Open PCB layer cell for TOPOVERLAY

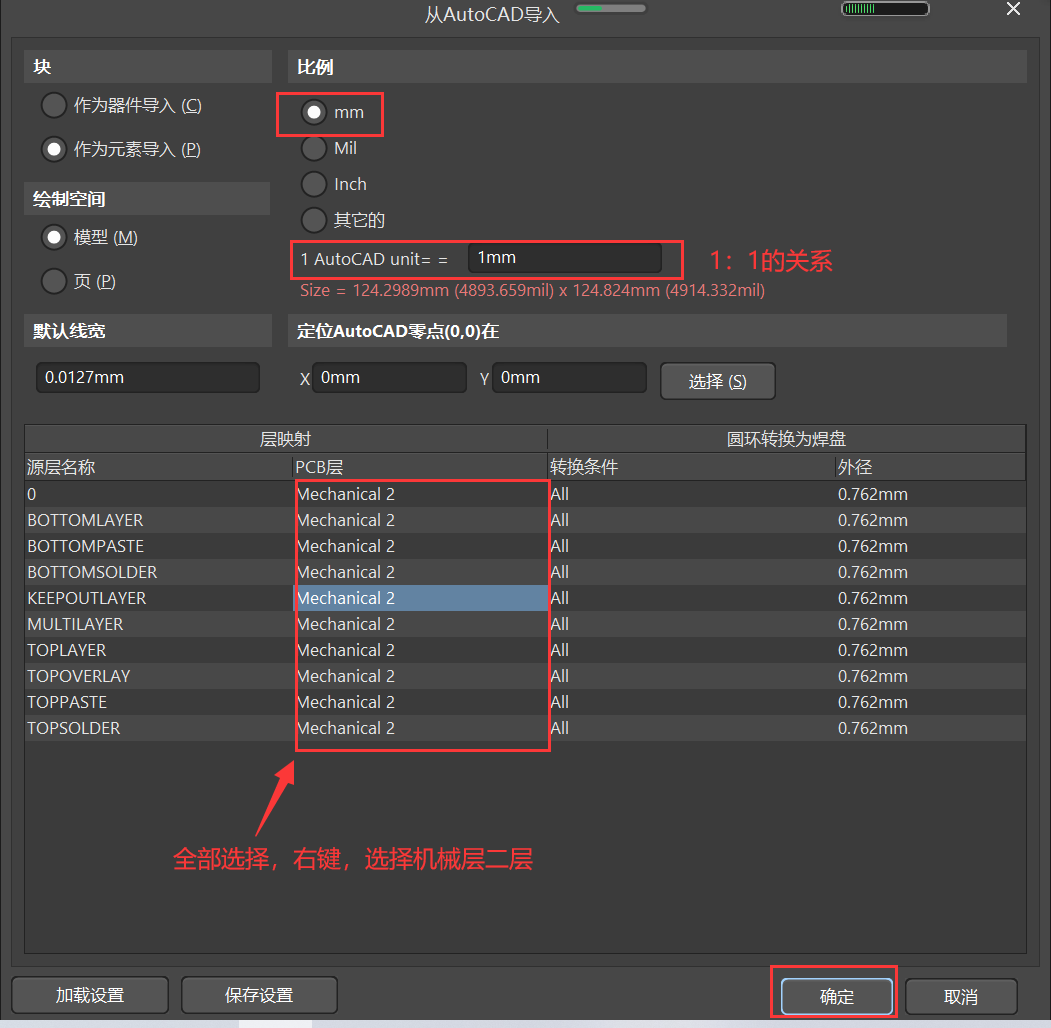tap(420, 676)
